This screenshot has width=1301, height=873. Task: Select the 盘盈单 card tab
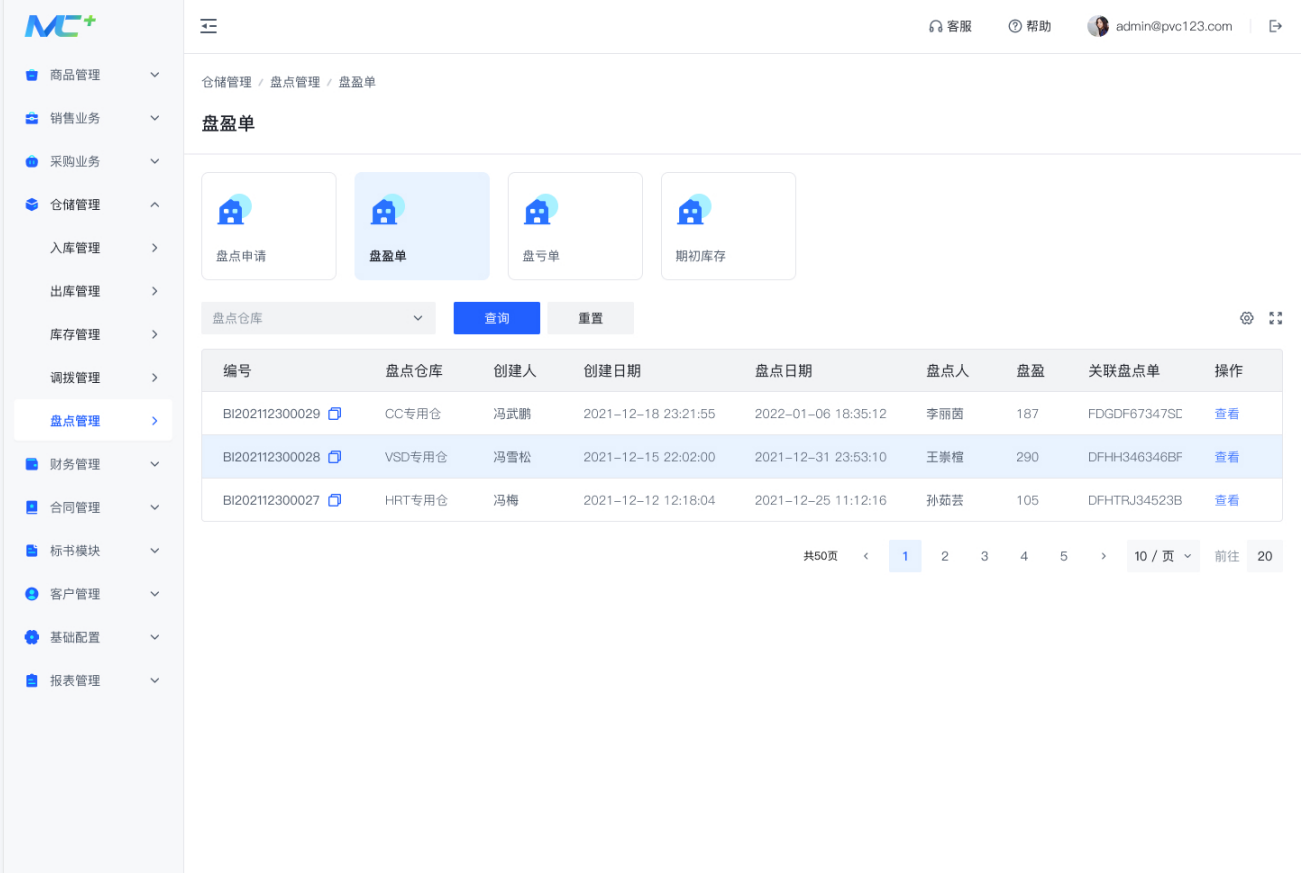pos(422,226)
